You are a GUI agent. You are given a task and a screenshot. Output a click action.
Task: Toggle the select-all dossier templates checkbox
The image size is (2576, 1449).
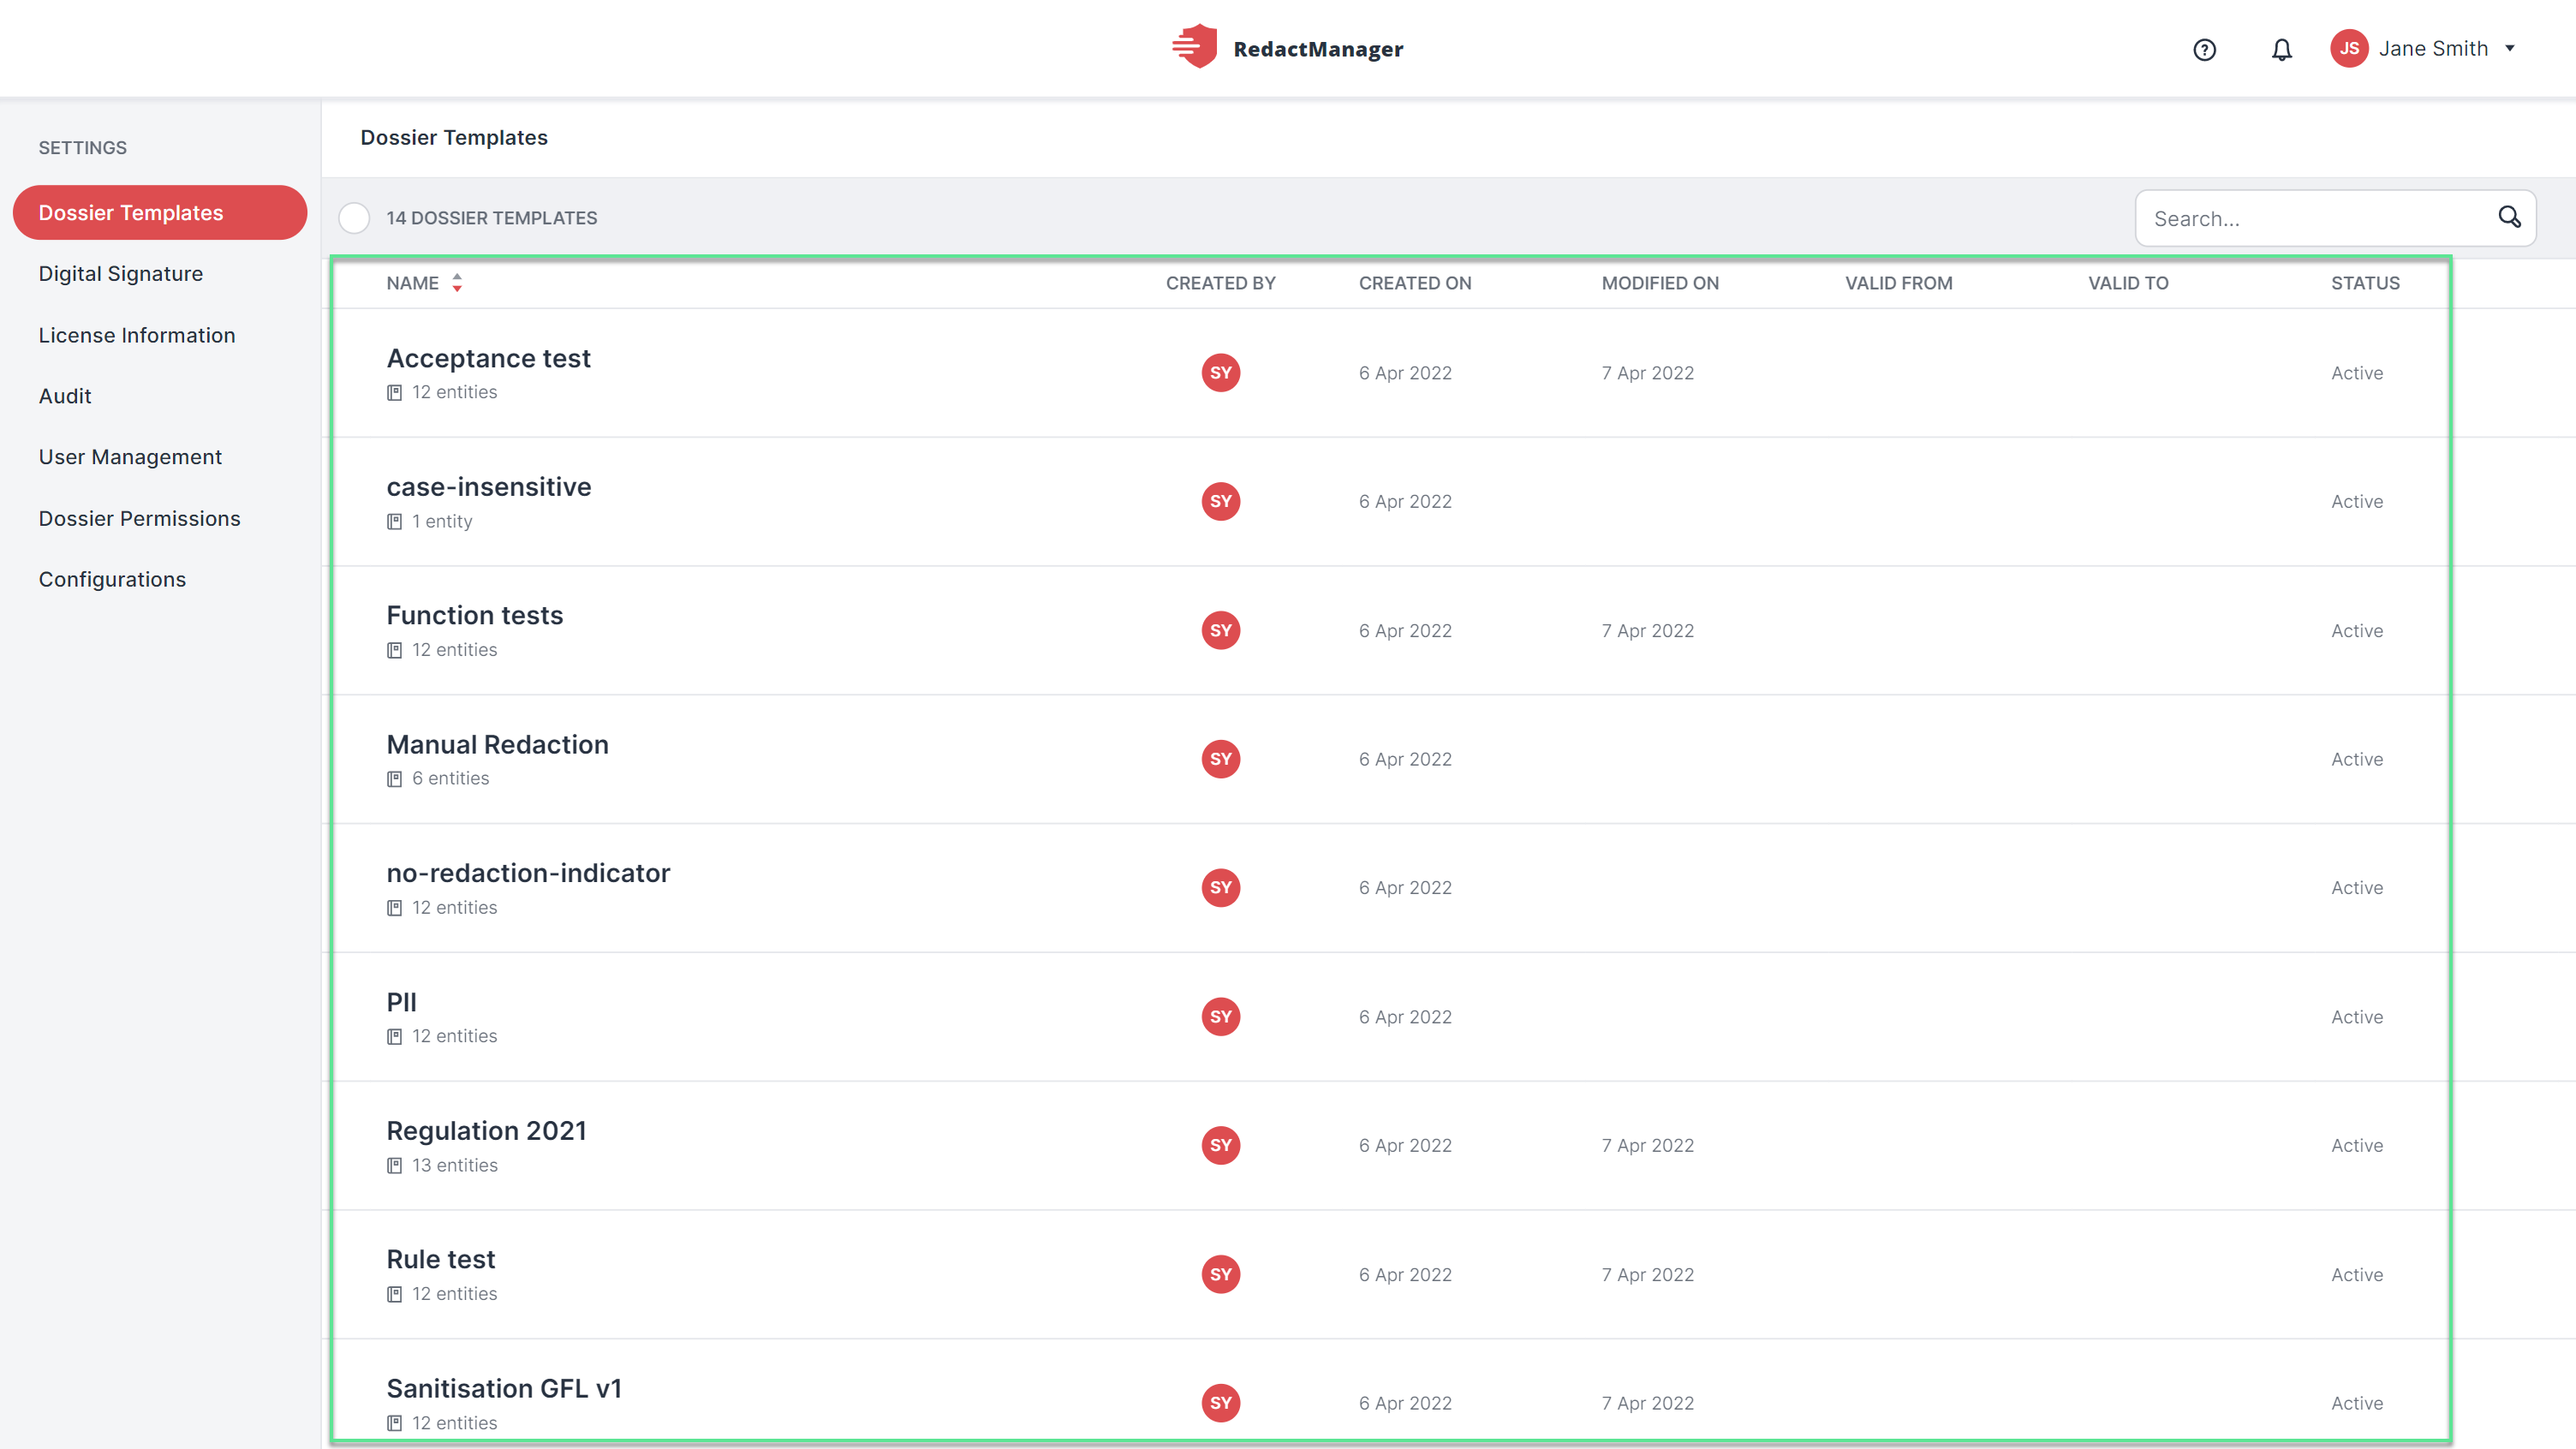[x=354, y=218]
